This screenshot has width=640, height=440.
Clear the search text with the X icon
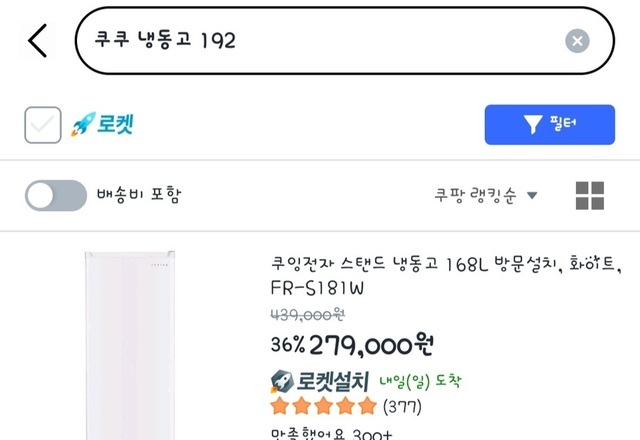tap(577, 41)
